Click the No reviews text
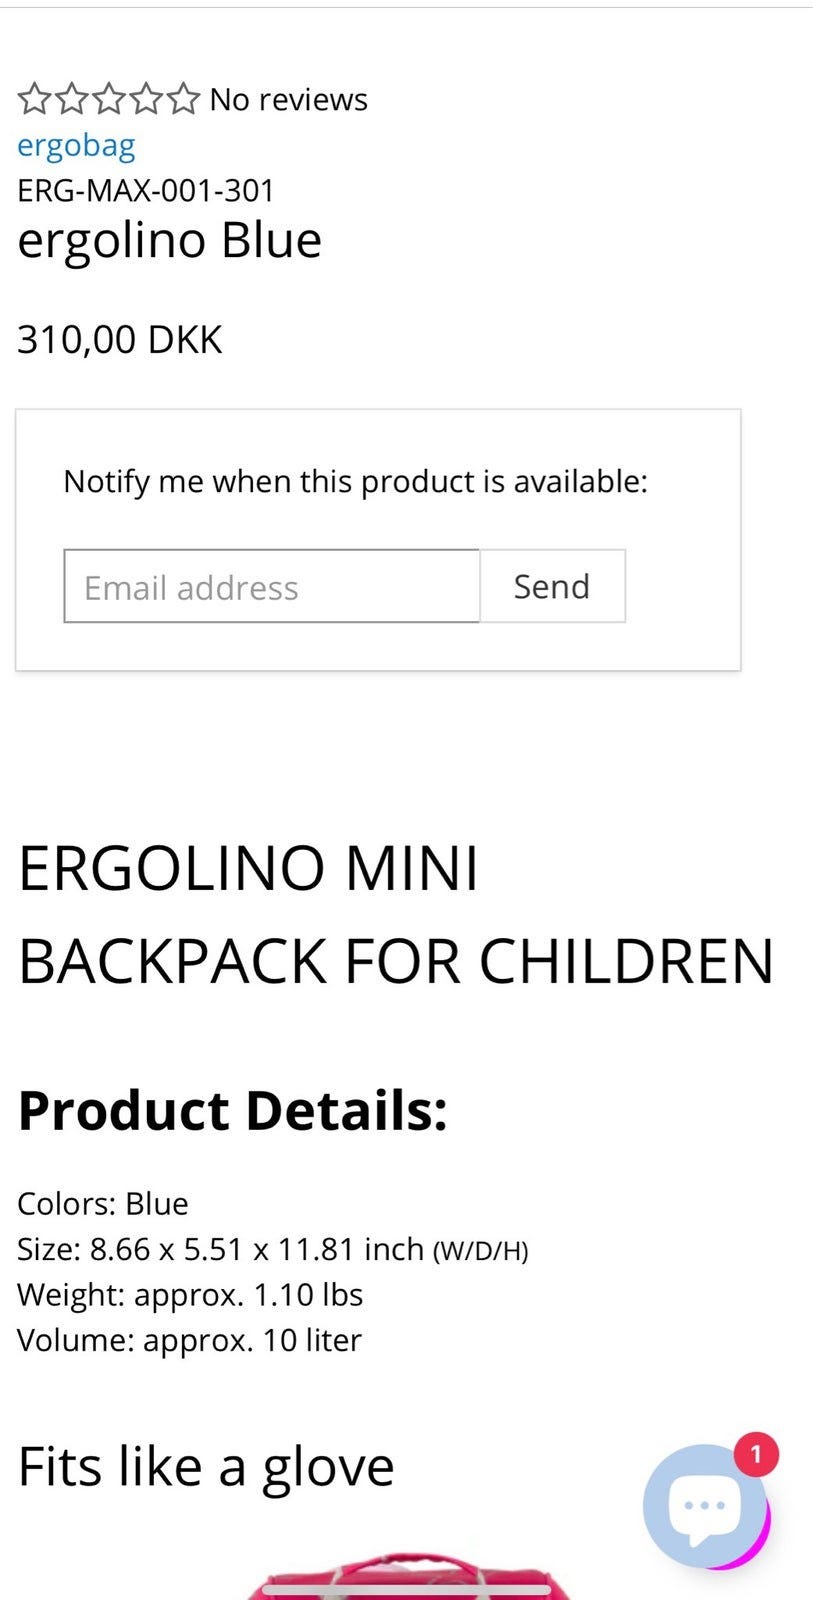 [288, 100]
